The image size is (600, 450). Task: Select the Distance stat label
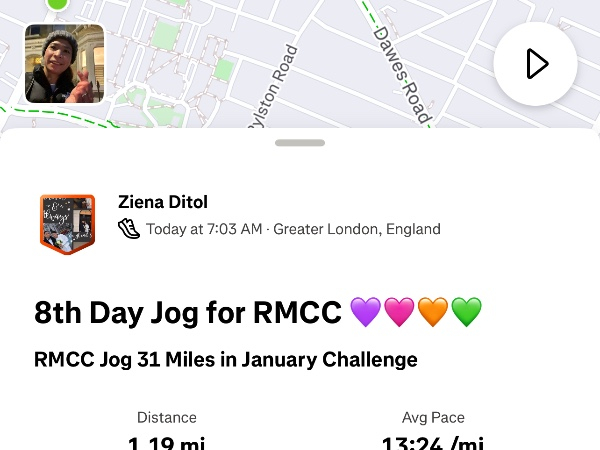[167, 417]
